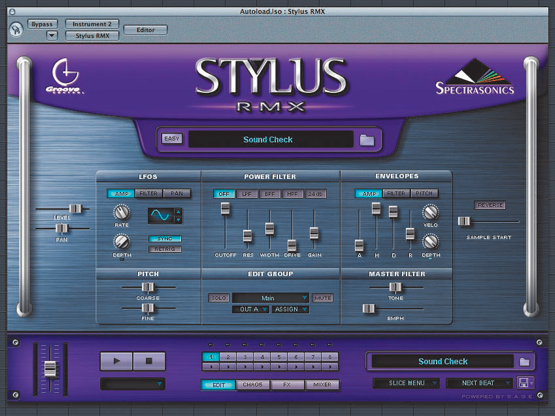This screenshot has height=416, width=555.
Task: Click the stop button
Action: tap(149, 361)
